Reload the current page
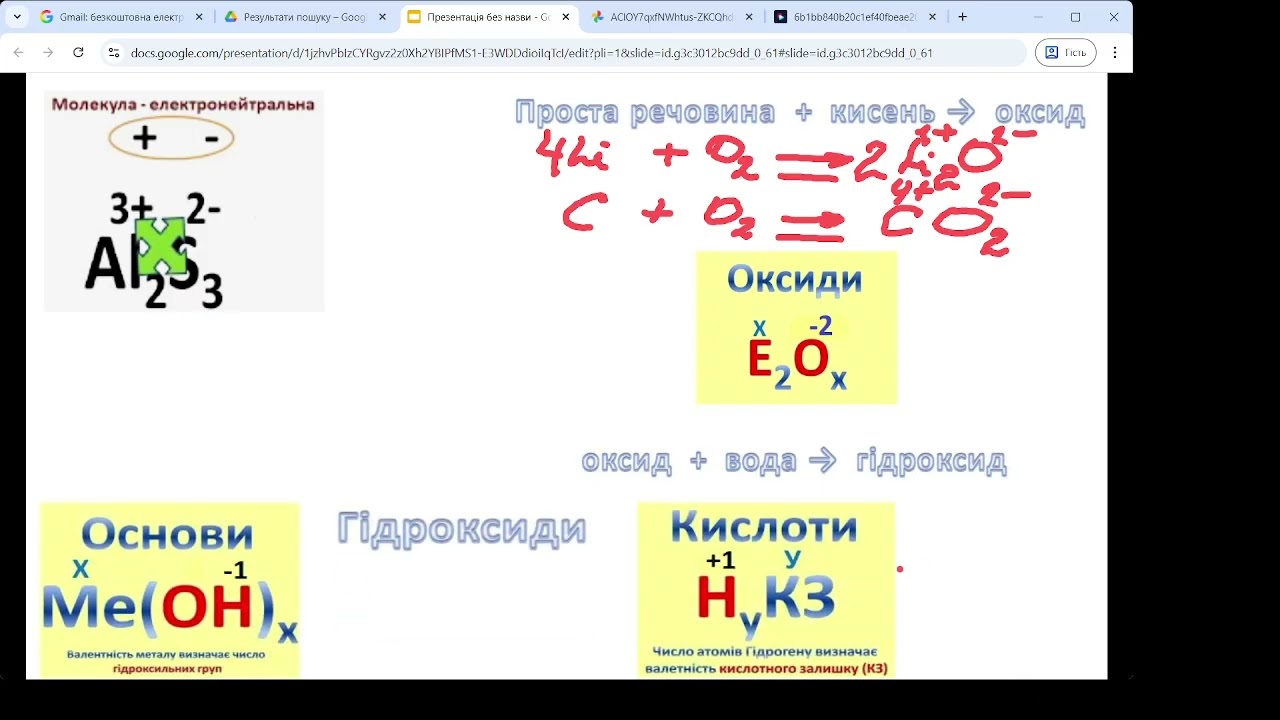Viewport: 1280px width, 720px height. pos(79,52)
